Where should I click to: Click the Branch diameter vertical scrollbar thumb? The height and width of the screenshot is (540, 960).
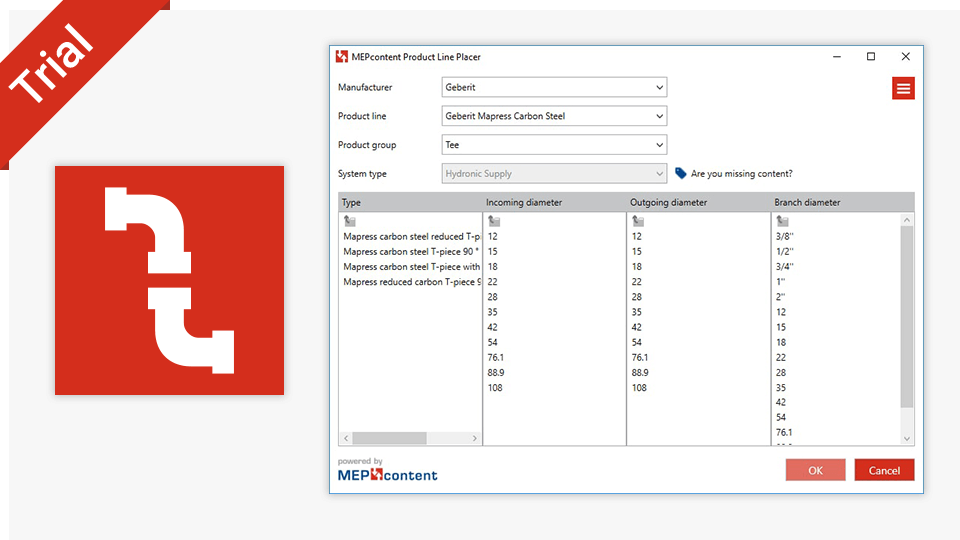click(907, 317)
